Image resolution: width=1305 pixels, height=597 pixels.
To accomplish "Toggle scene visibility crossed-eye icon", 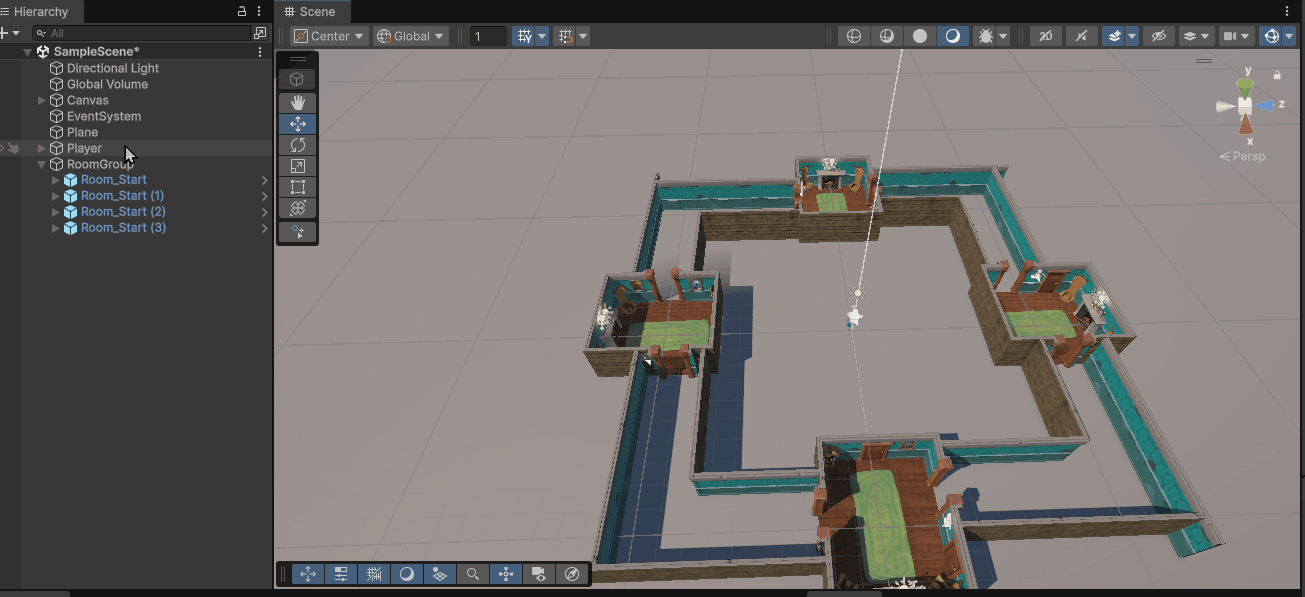I will click(x=1158, y=36).
